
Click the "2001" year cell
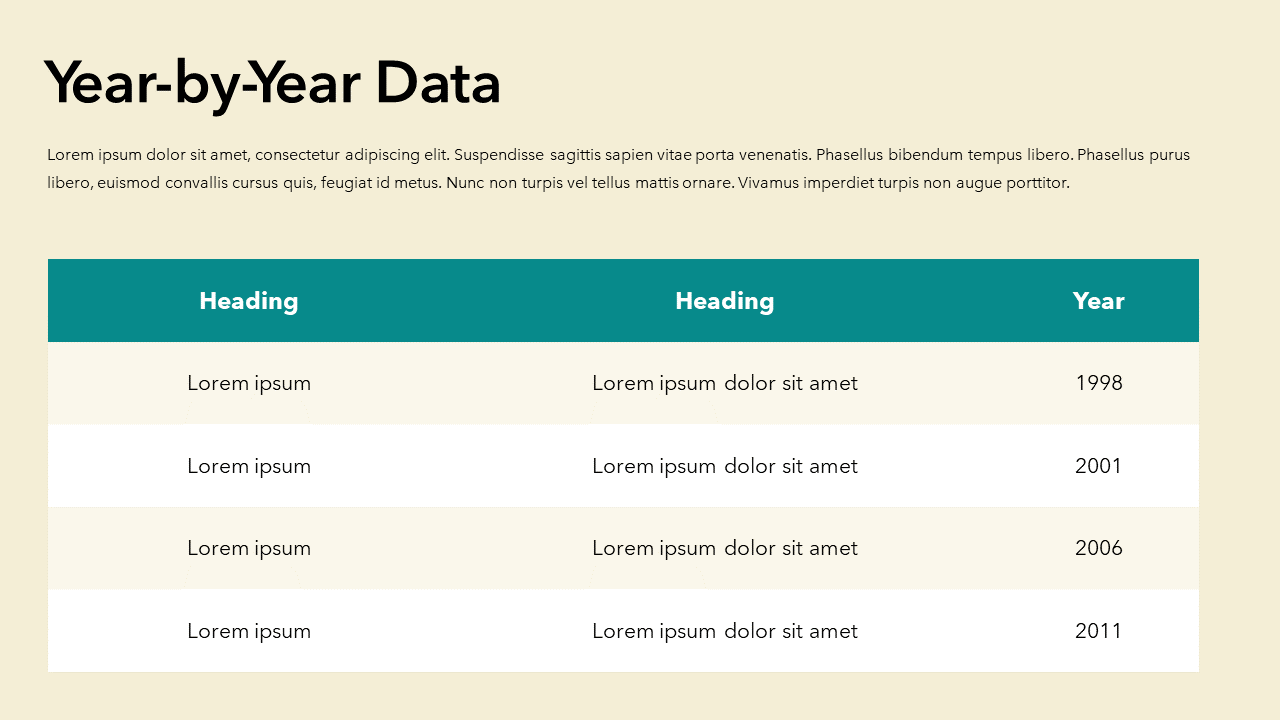coord(1098,466)
